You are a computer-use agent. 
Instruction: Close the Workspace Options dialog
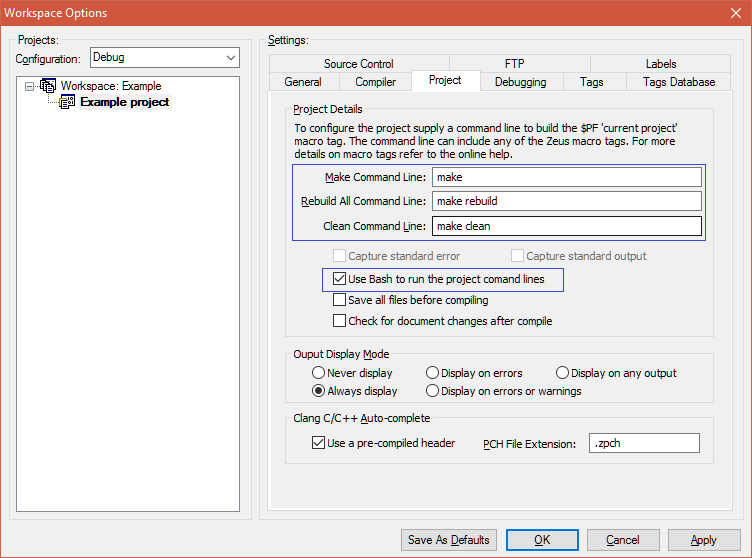coord(736,13)
